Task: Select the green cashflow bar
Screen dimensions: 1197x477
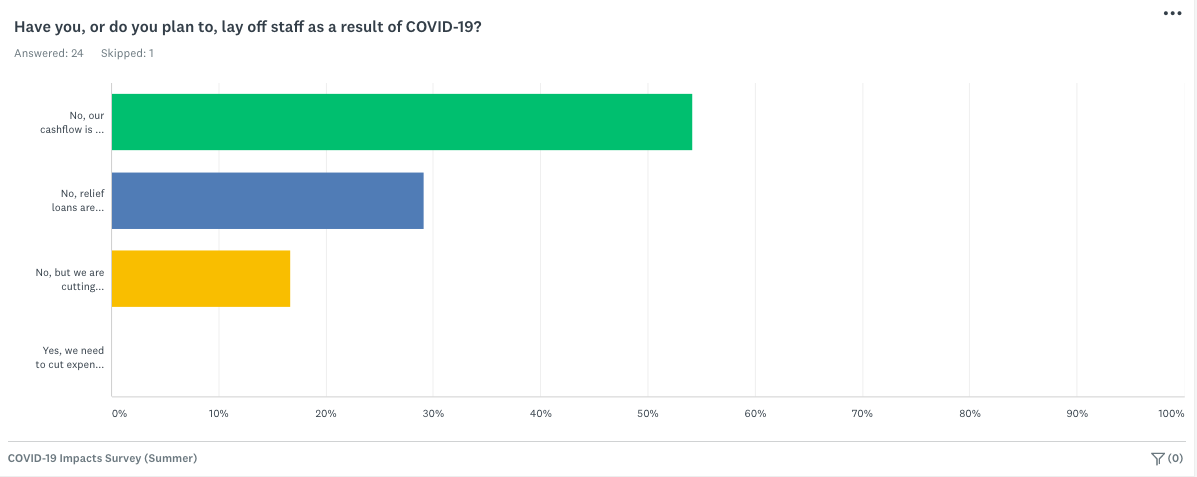Action: click(x=402, y=122)
